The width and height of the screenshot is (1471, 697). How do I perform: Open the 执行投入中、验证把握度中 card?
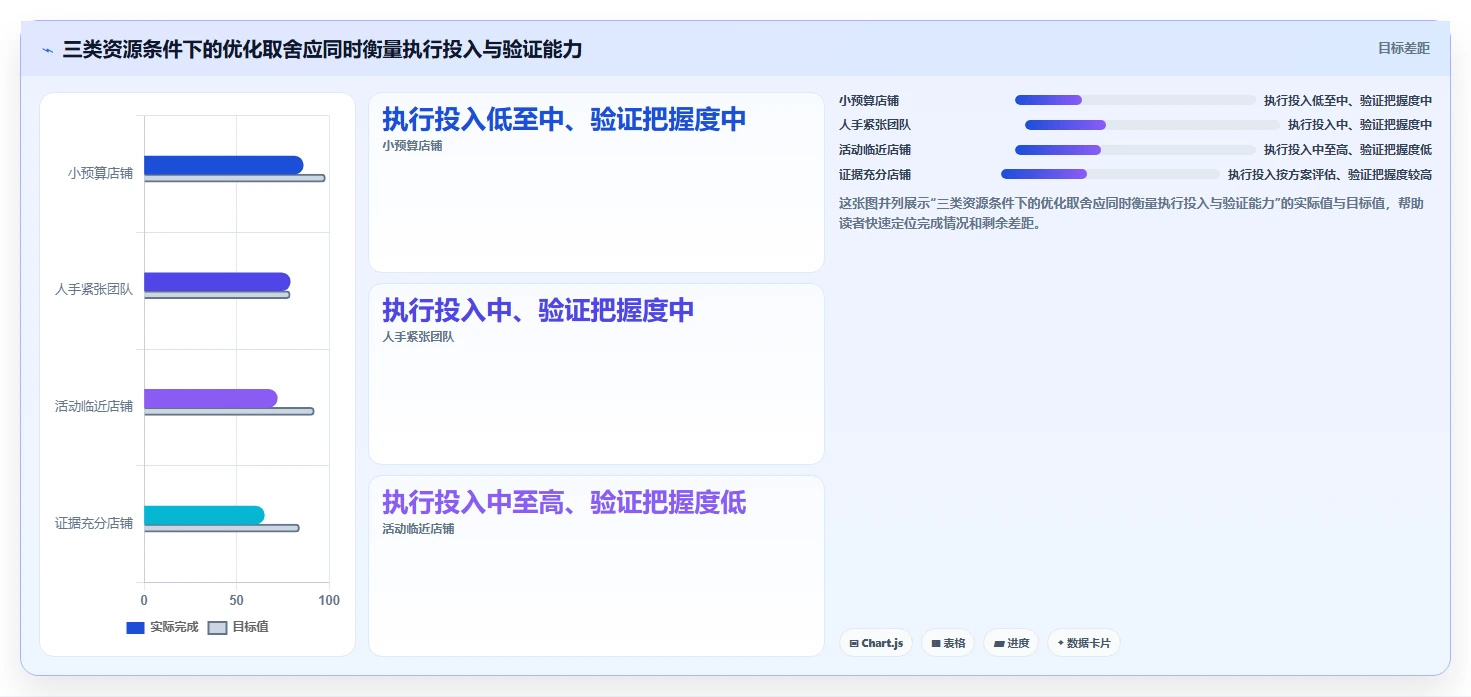pos(596,374)
